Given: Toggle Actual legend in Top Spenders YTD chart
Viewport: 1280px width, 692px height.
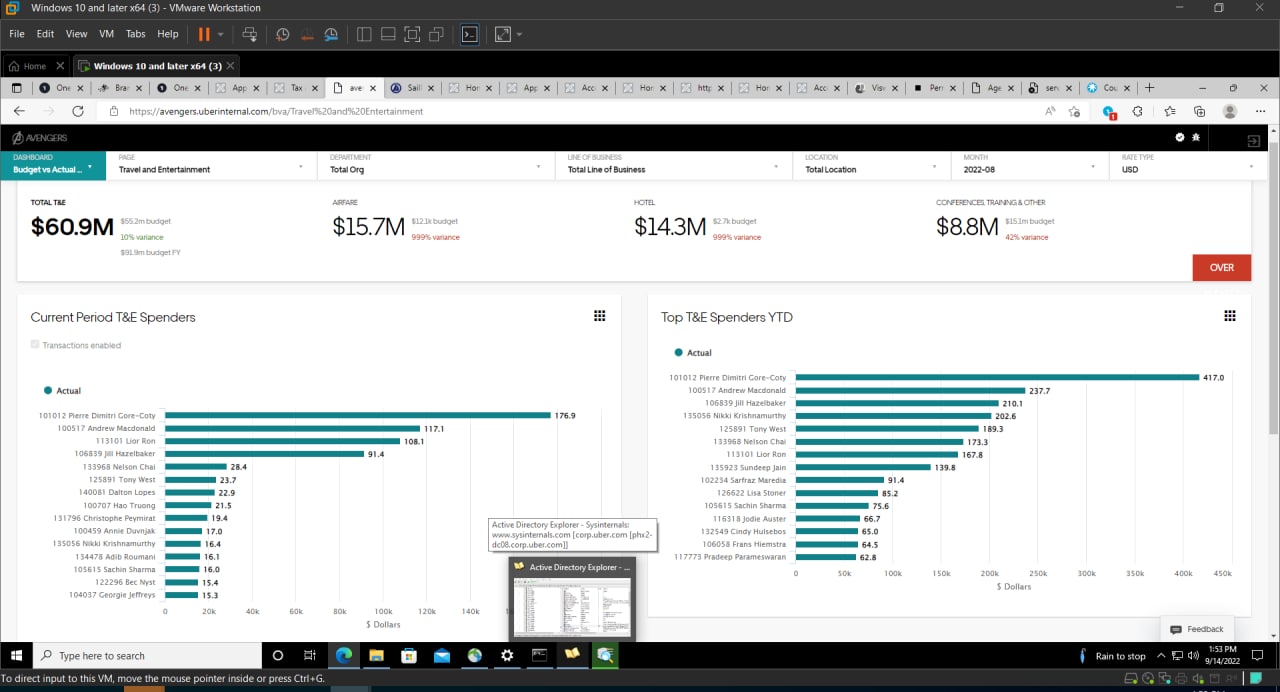Looking at the screenshot, I should point(693,353).
